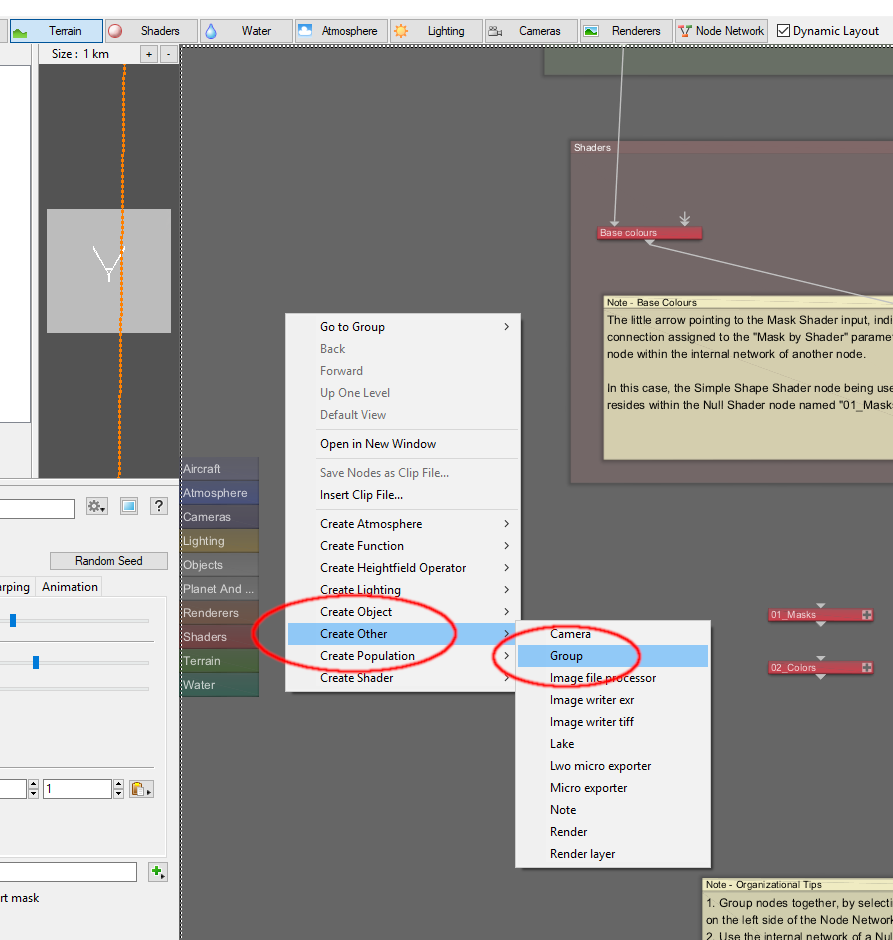Select Render in the submenu
Viewport: 893px width, 940px height.
pyautogui.click(x=613, y=831)
